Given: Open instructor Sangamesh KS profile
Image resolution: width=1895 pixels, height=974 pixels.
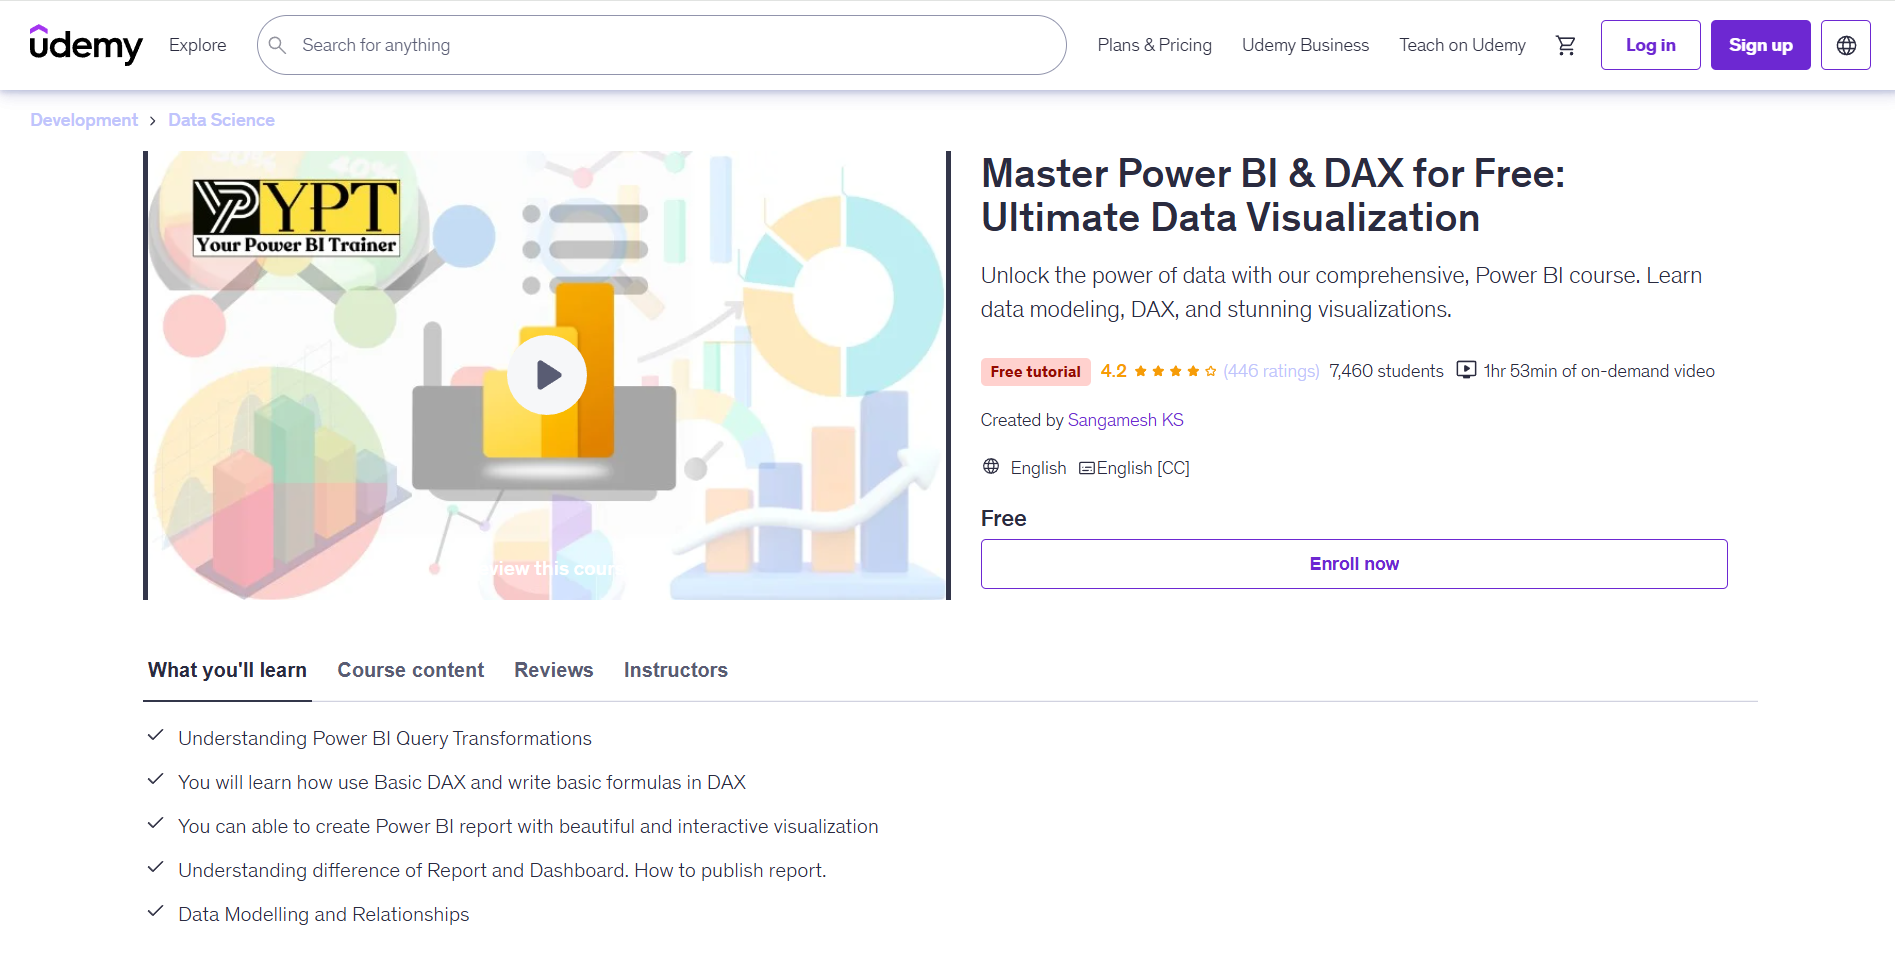Looking at the screenshot, I should point(1125,420).
